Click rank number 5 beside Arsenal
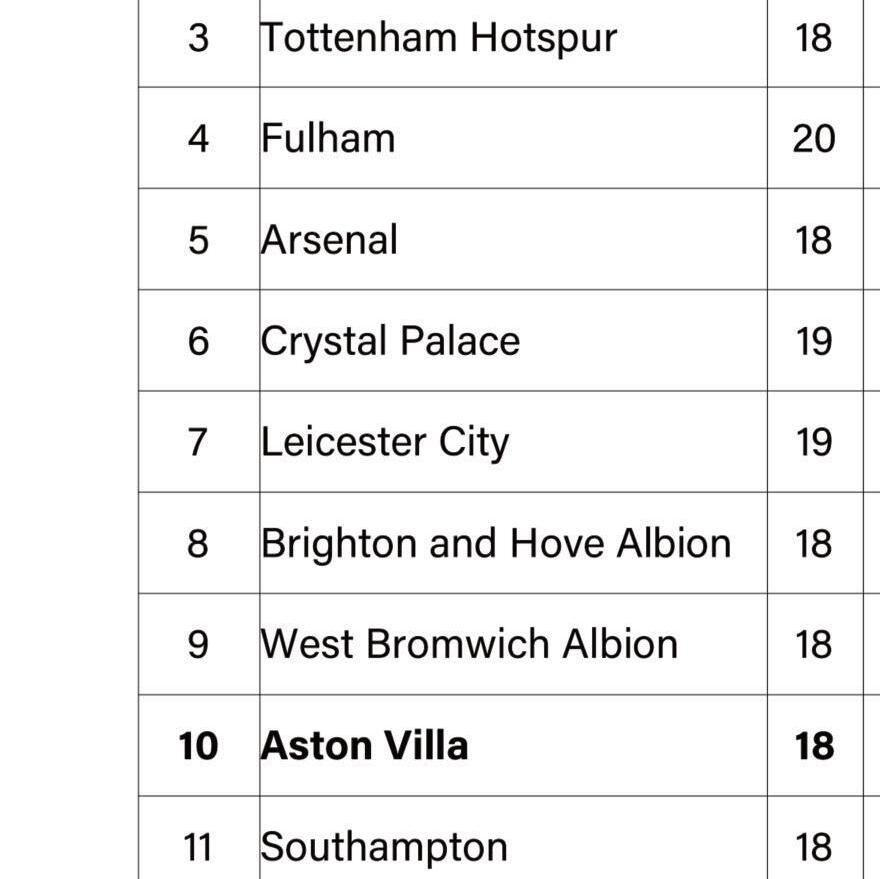 click(x=198, y=240)
